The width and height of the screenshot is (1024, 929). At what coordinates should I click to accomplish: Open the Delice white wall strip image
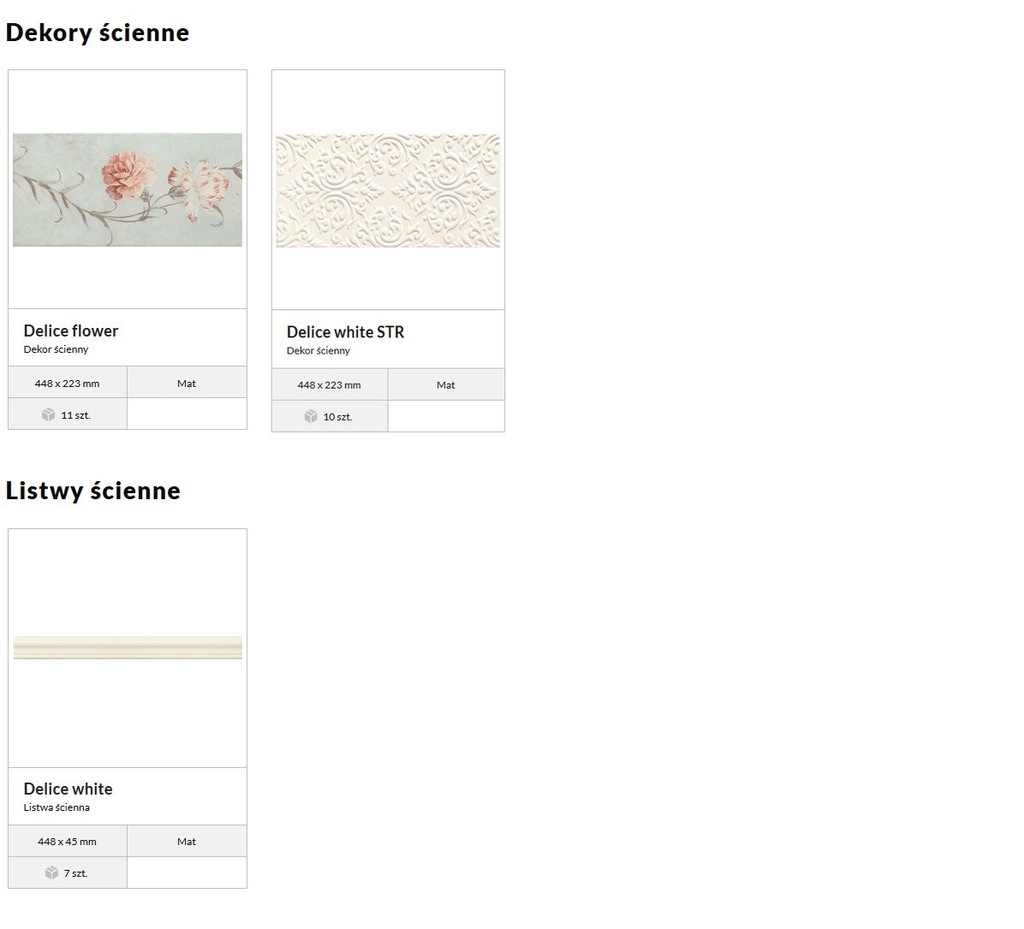coord(127,648)
